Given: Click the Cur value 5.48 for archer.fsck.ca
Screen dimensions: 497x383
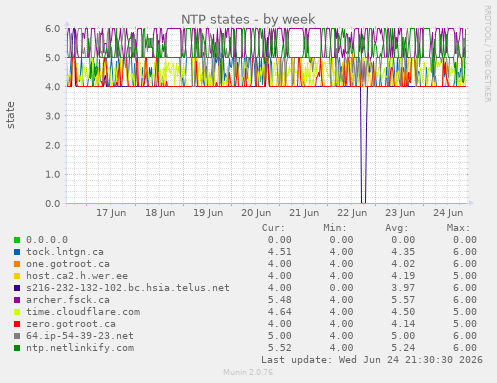Looking at the screenshot, I should (x=280, y=300).
